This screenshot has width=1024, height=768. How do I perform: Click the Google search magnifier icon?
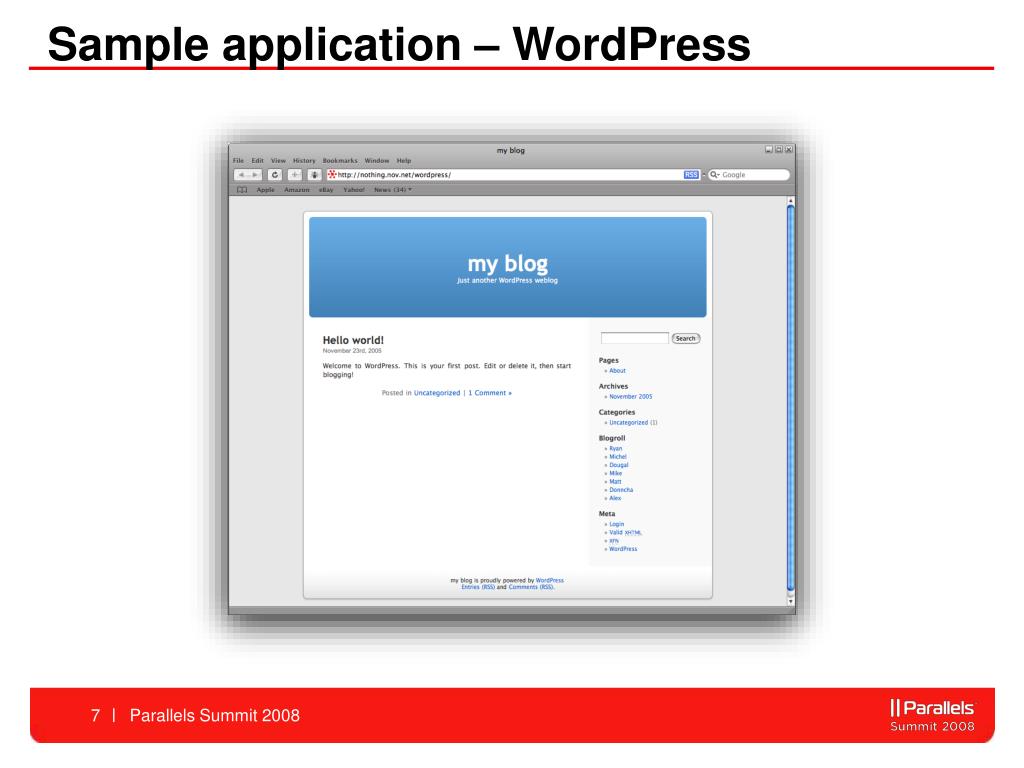[714, 175]
